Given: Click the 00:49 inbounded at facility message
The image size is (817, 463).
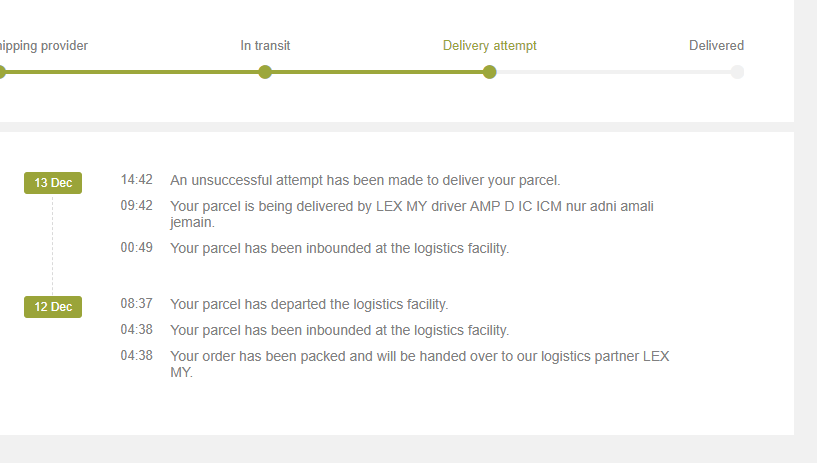Looking at the screenshot, I should pos(339,248).
